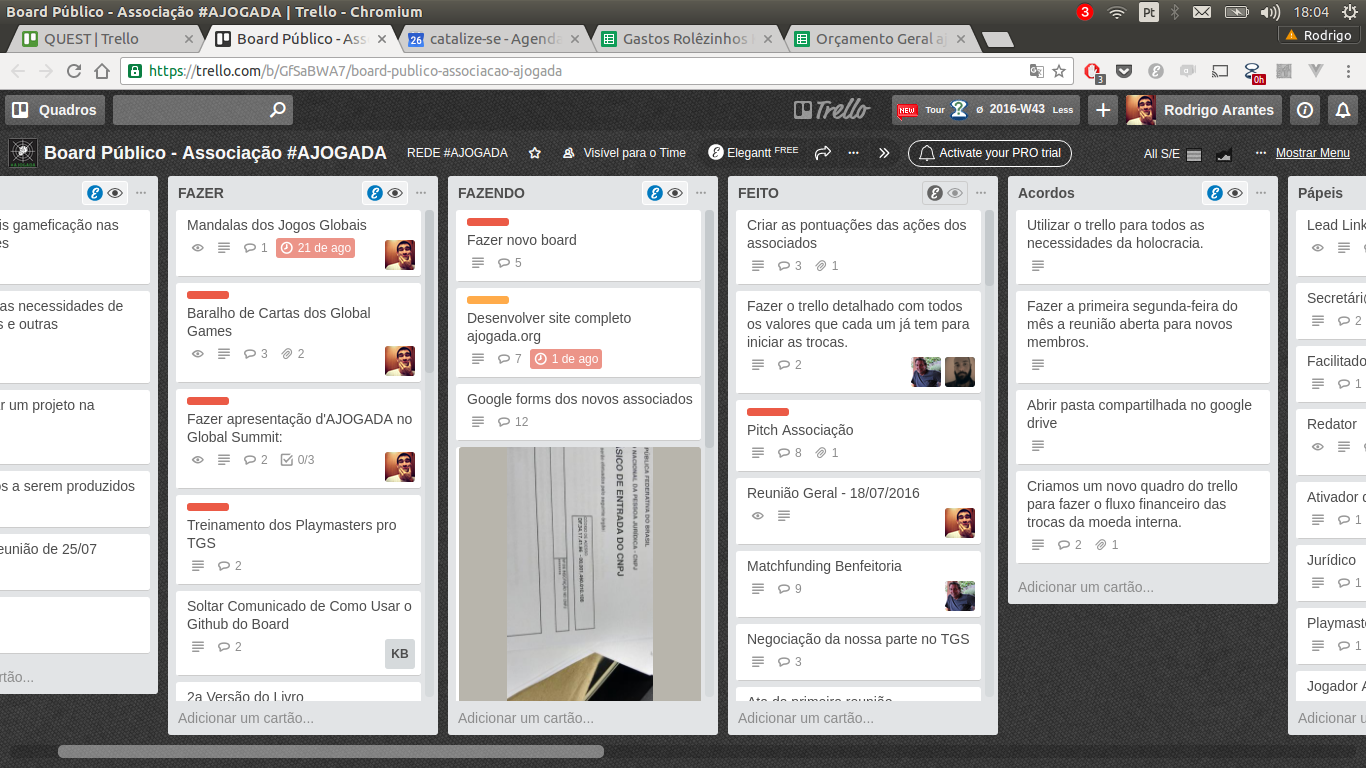Click the KB member avatar on Github card
The width and height of the screenshot is (1366, 768).
[400, 654]
